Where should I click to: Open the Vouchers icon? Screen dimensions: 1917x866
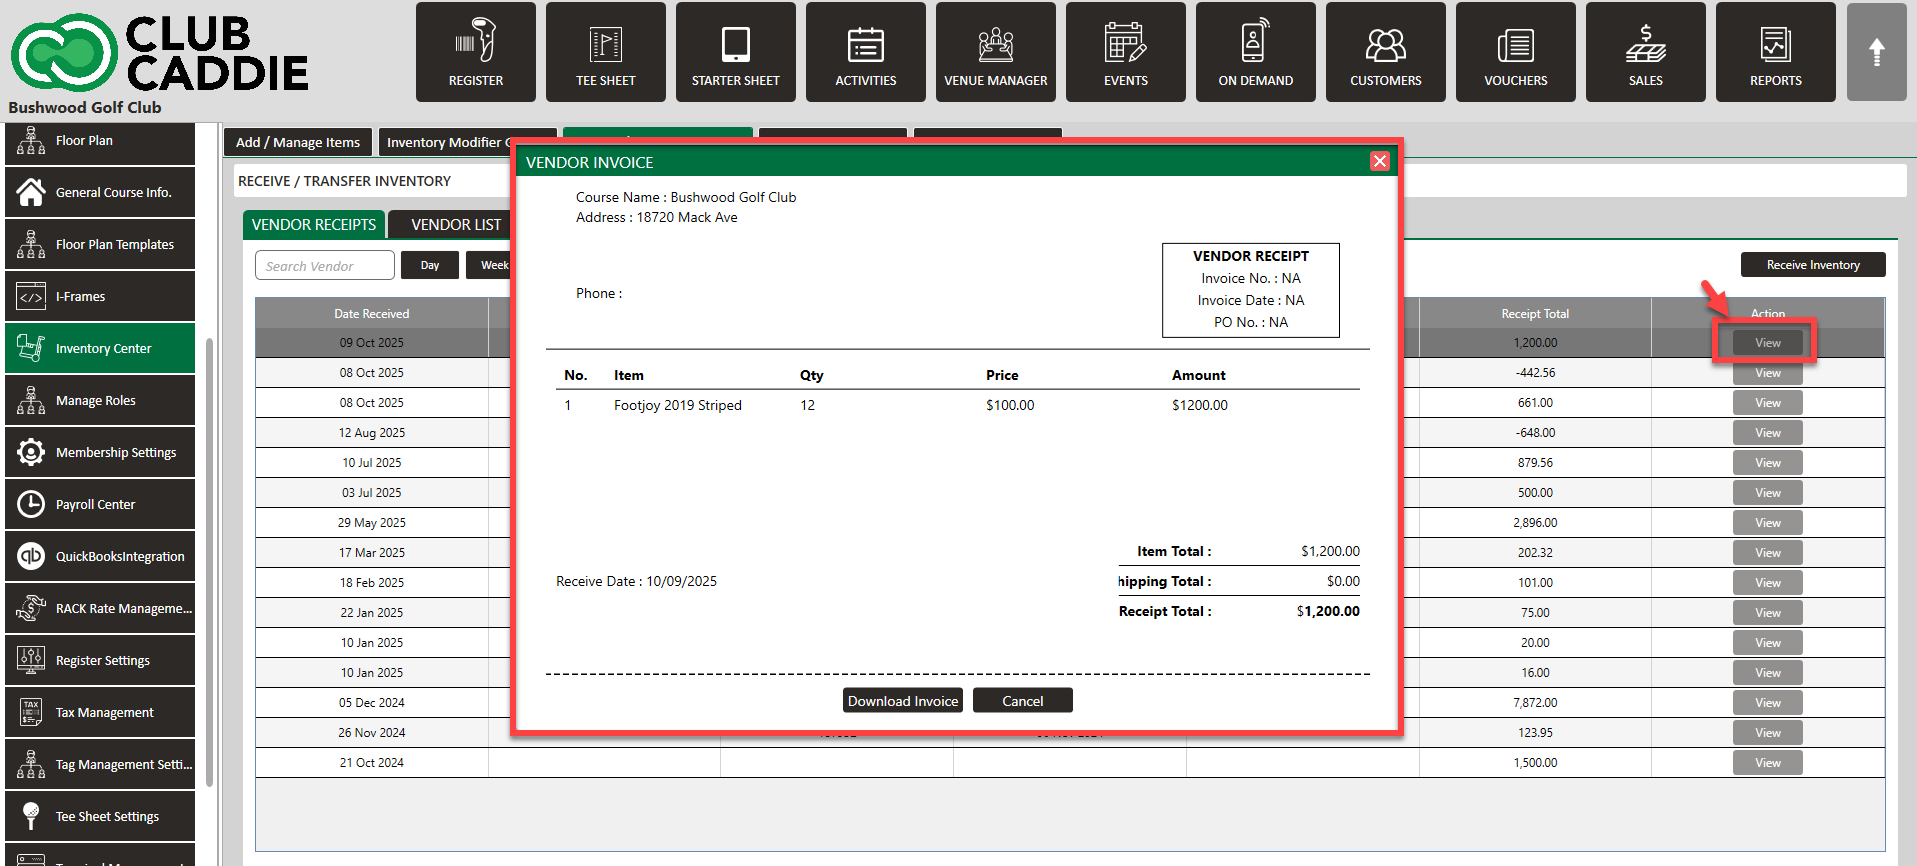(1515, 52)
